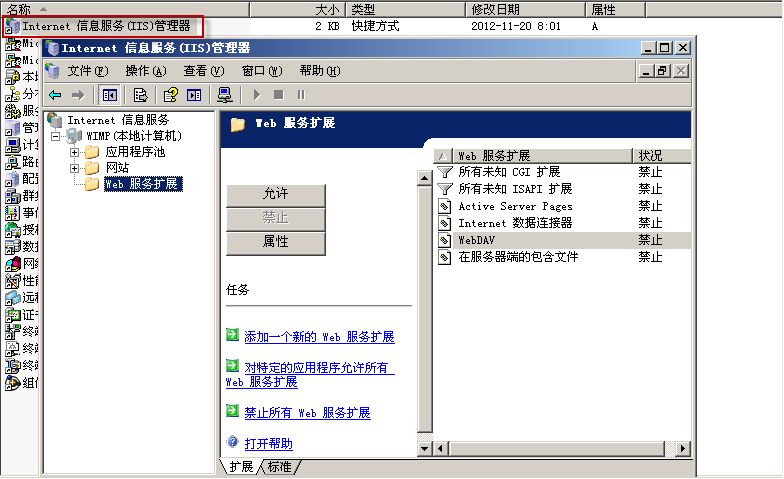Screen dimensions: 784x479
Task: Click the Start service play icon
Action: pos(257,95)
